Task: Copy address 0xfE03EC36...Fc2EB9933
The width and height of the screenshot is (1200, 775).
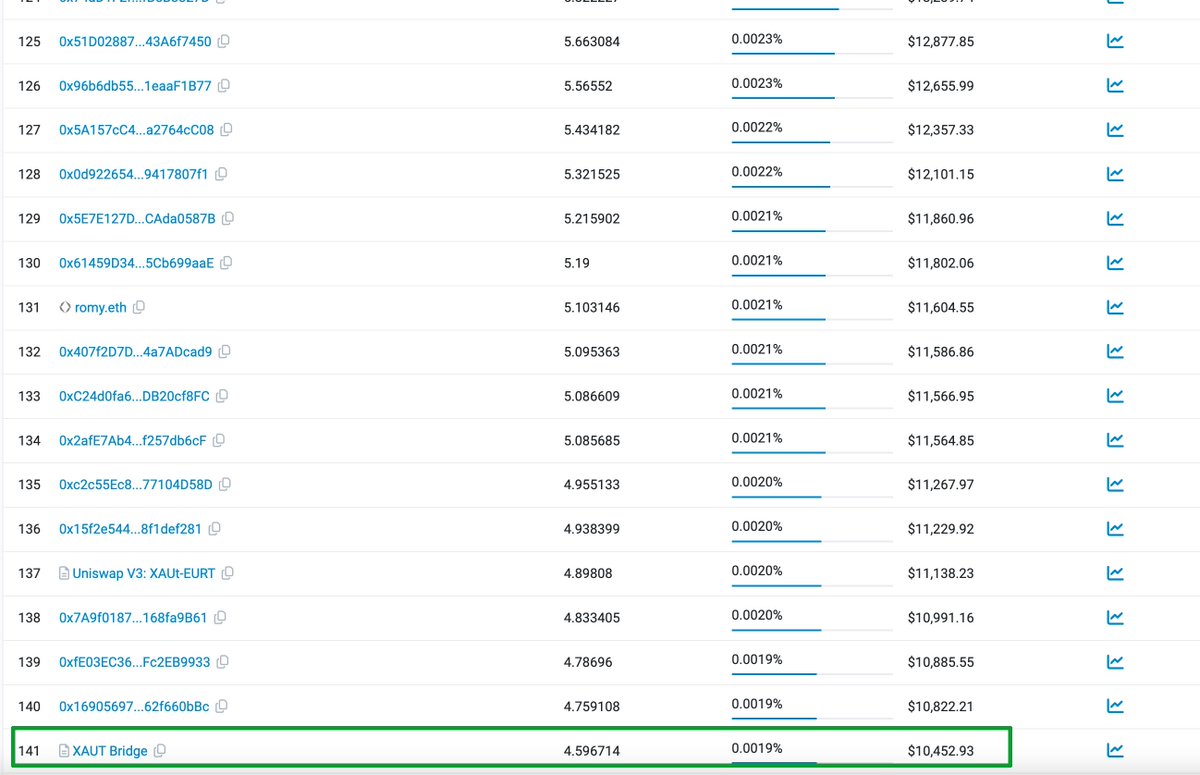Action: (x=223, y=662)
